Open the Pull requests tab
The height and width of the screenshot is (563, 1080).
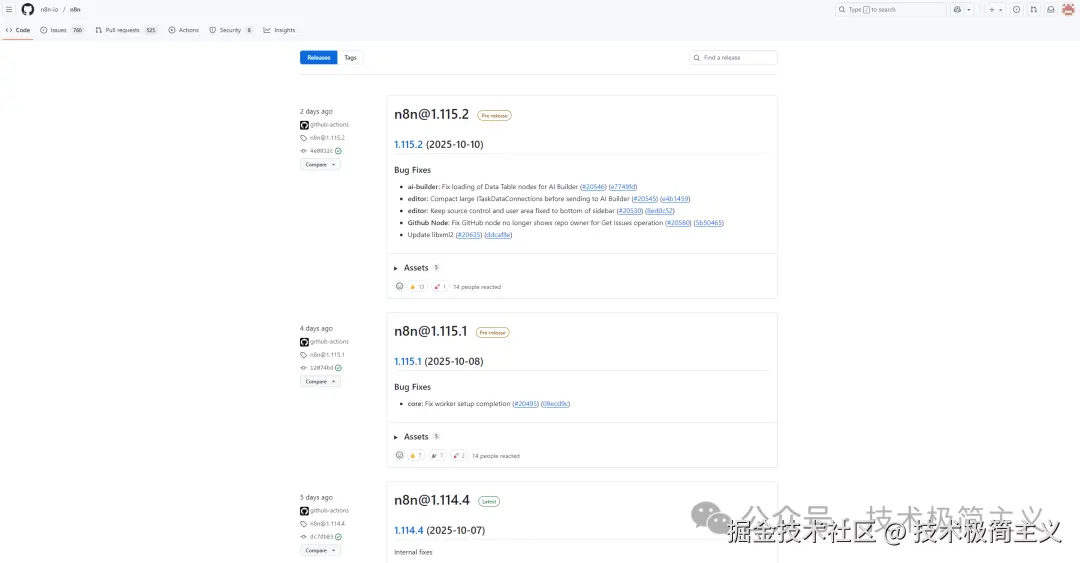pyautogui.click(x=126, y=30)
